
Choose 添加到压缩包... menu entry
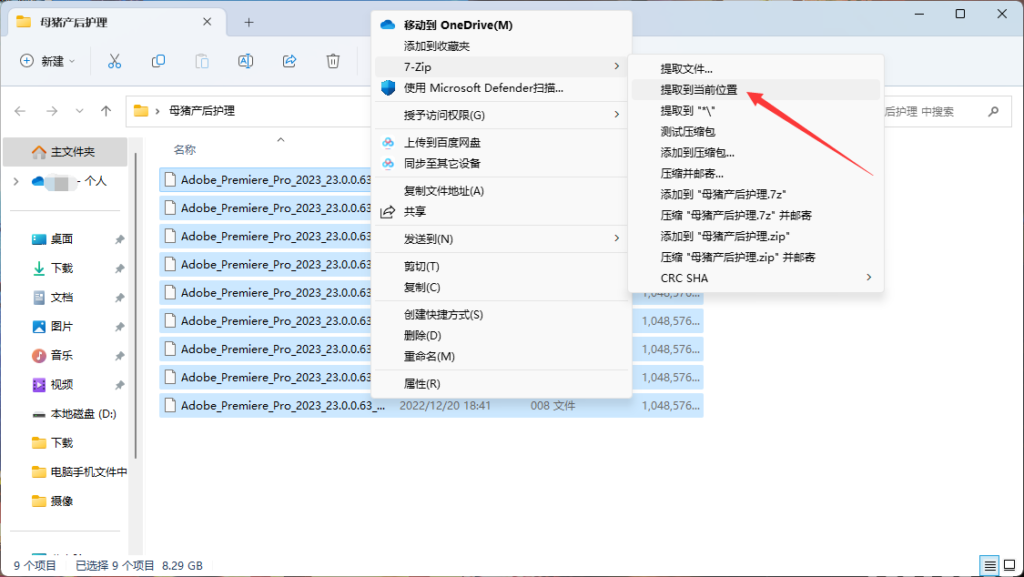pos(756,153)
